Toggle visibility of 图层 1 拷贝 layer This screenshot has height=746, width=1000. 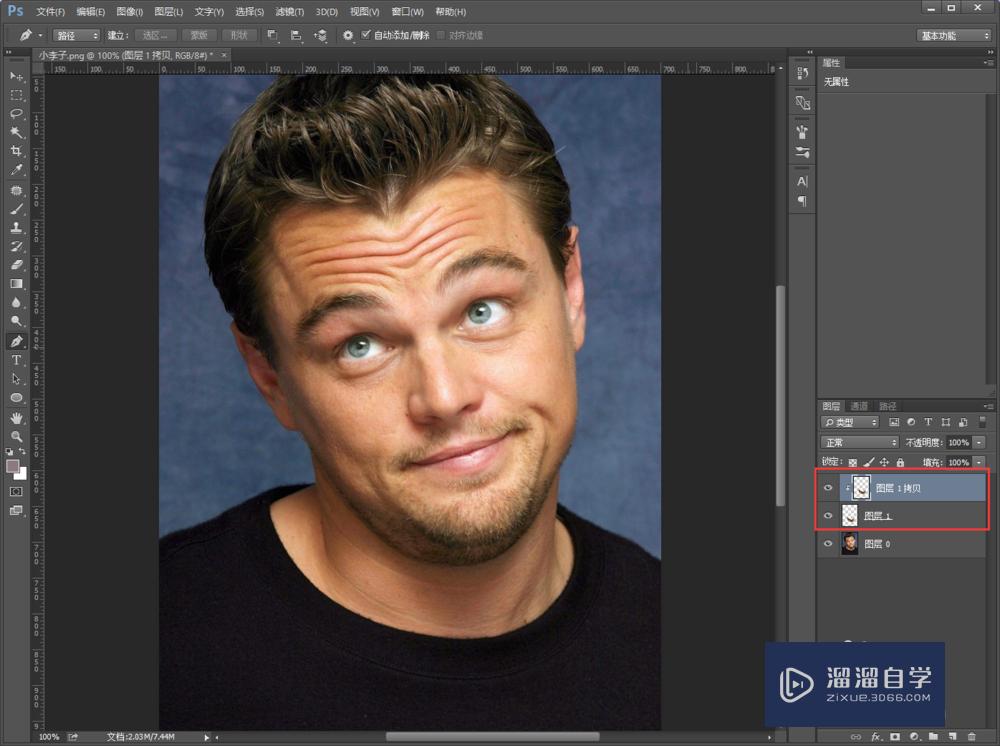pos(827,488)
